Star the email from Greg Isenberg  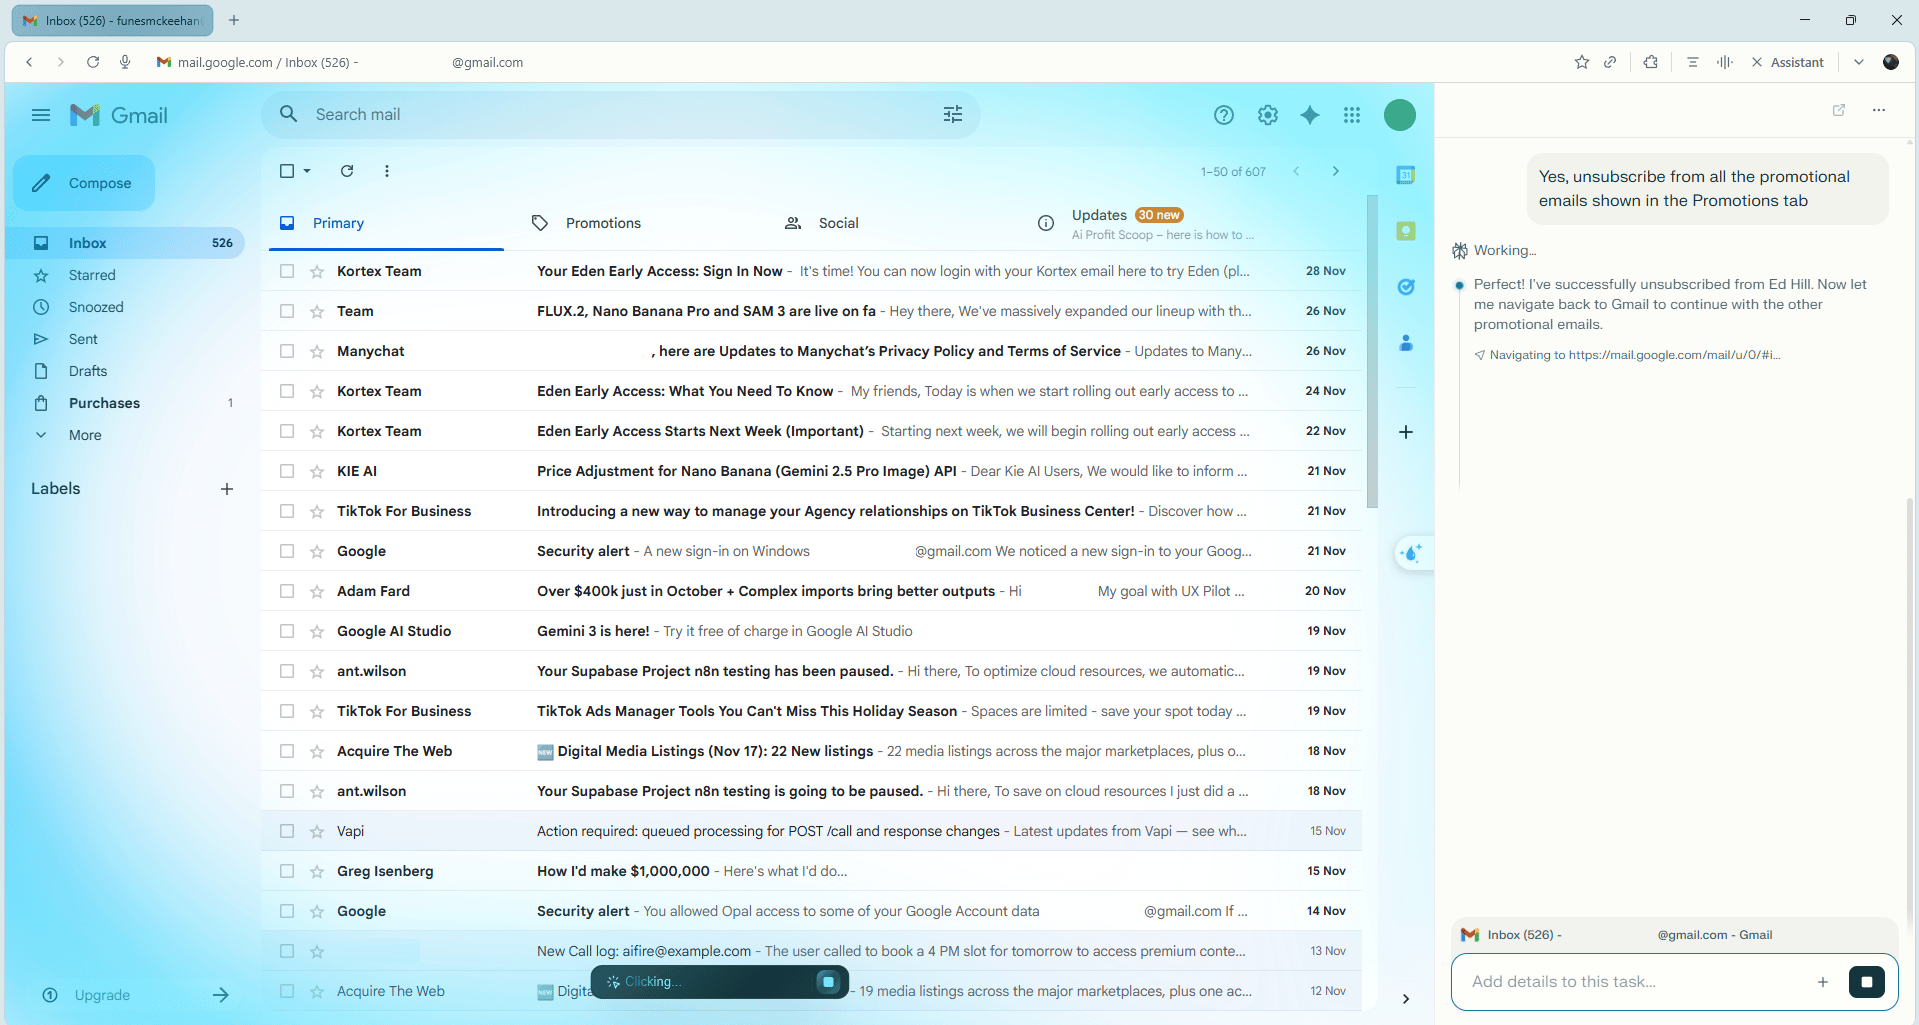click(x=317, y=871)
